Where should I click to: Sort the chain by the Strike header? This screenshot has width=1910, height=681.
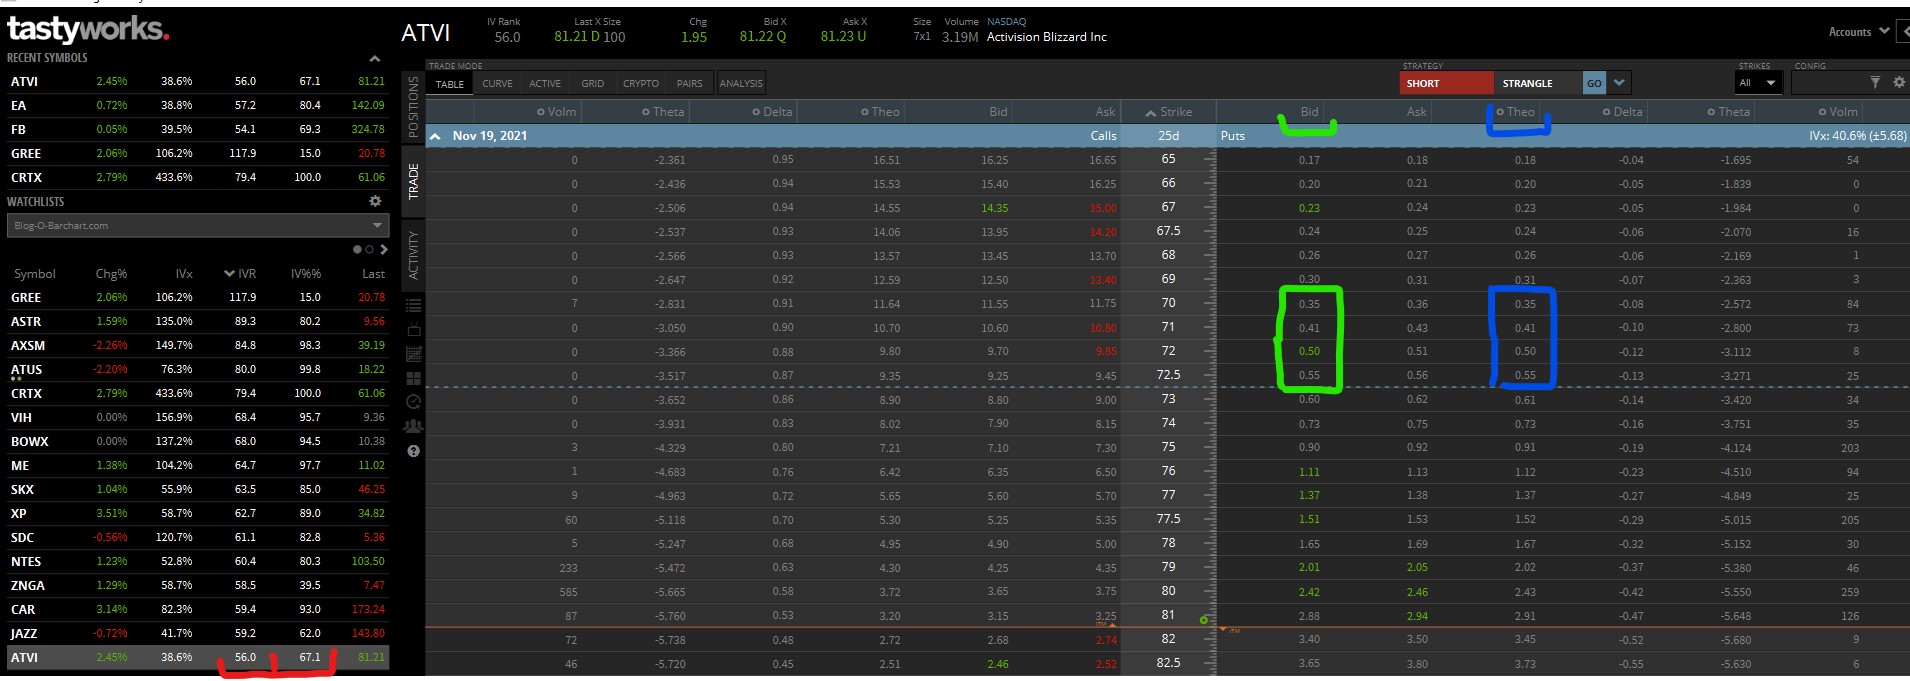1168,112
